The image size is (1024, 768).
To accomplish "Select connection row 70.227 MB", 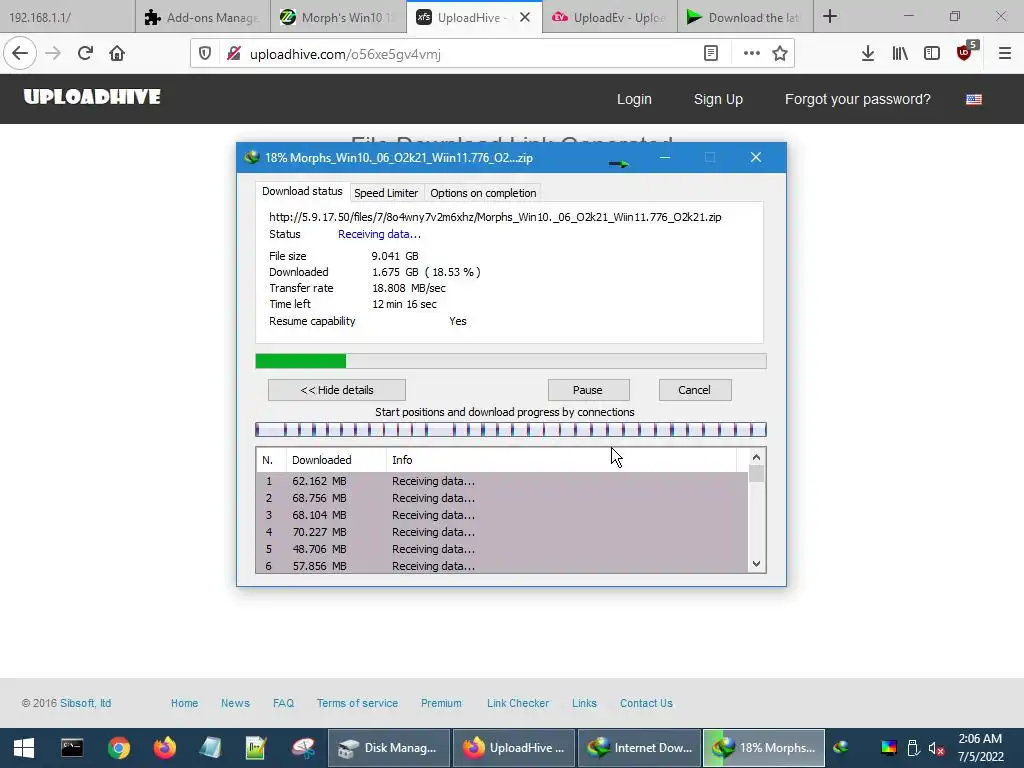I will click(x=502, y=532).
